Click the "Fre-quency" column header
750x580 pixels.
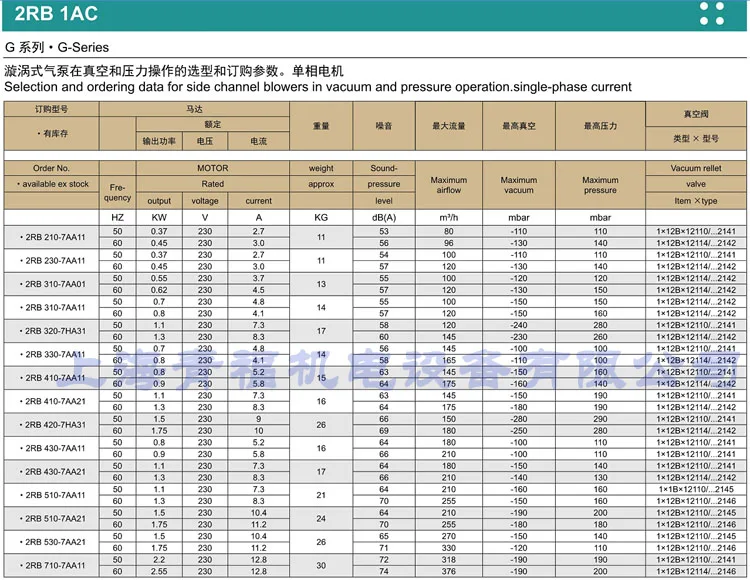tap(117, 193)
